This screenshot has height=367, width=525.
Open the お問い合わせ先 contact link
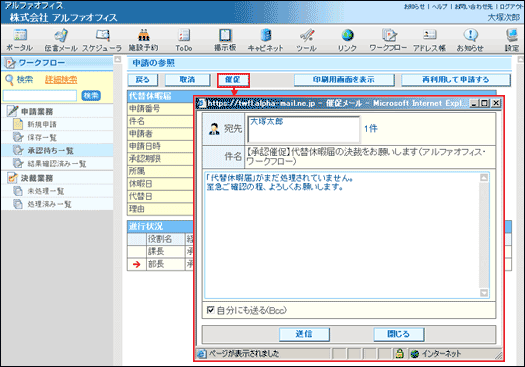pos(473,6)
